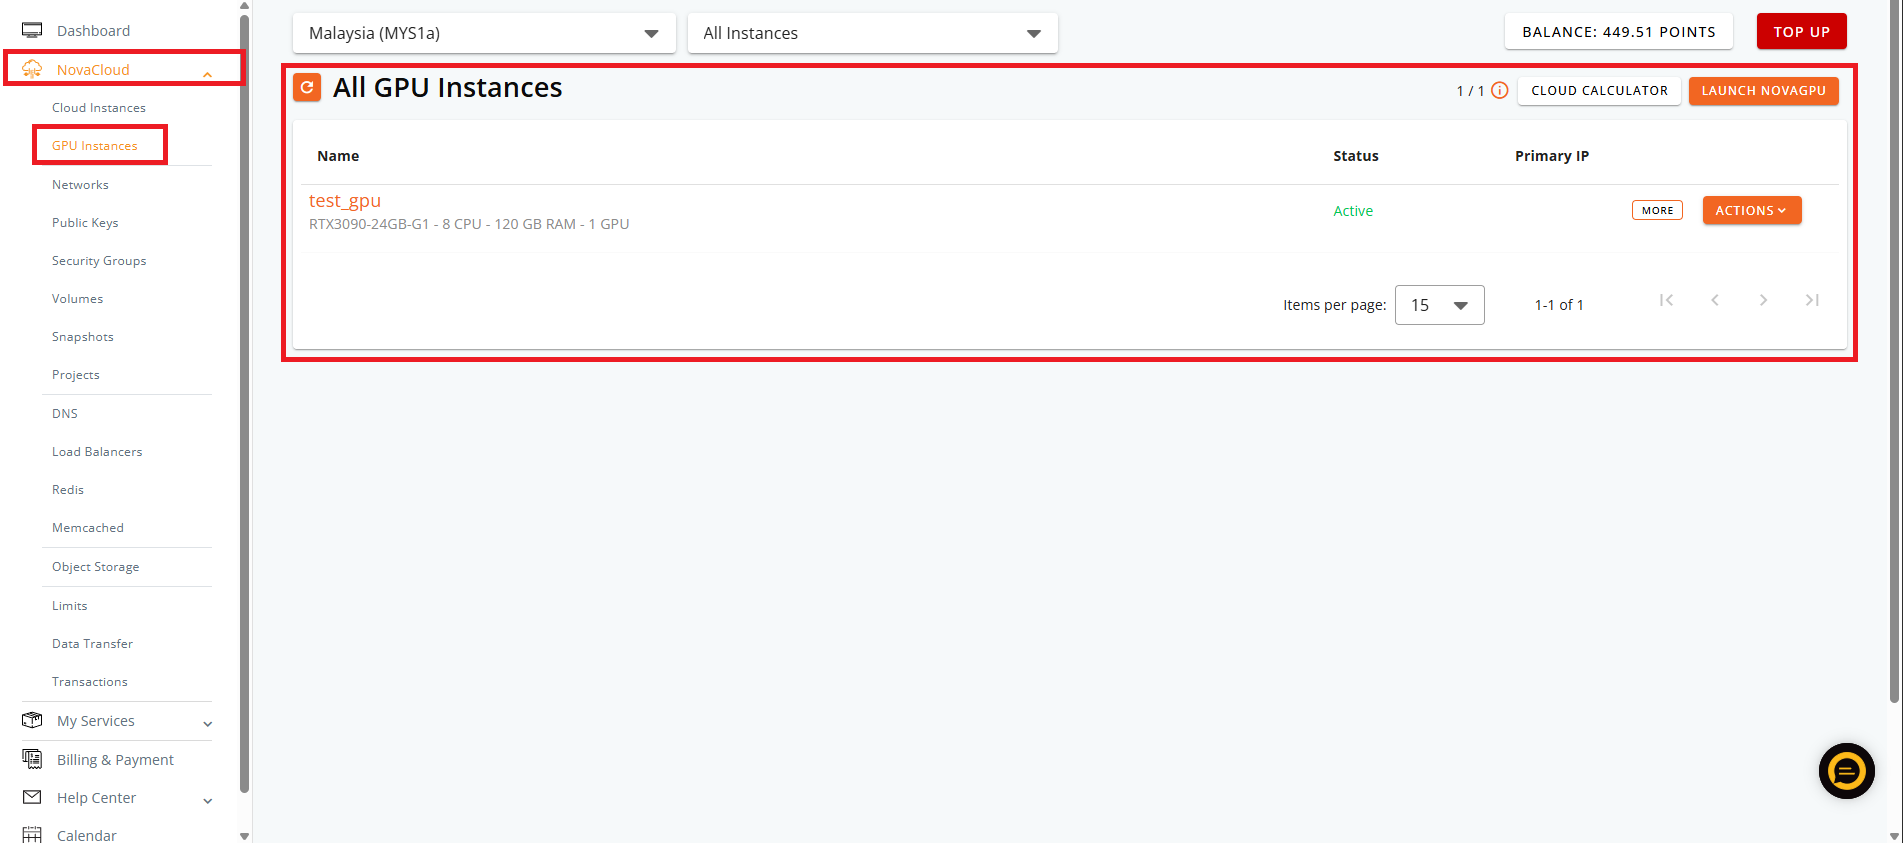1903x843 pixels.
Task: Open Redis in sidebar
Action: click(68, 490)
